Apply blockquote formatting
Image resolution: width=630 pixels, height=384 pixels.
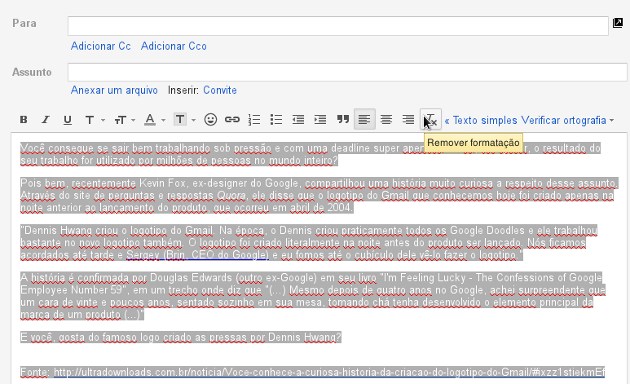pyautogui.click(x=342, y=119)
